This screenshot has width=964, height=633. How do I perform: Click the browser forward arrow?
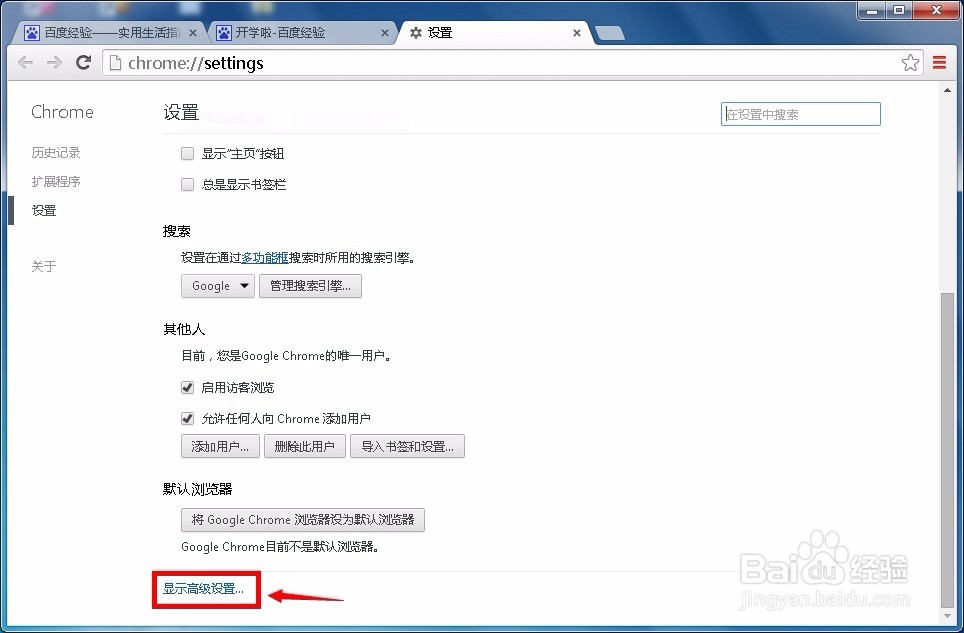coord(54,63)
